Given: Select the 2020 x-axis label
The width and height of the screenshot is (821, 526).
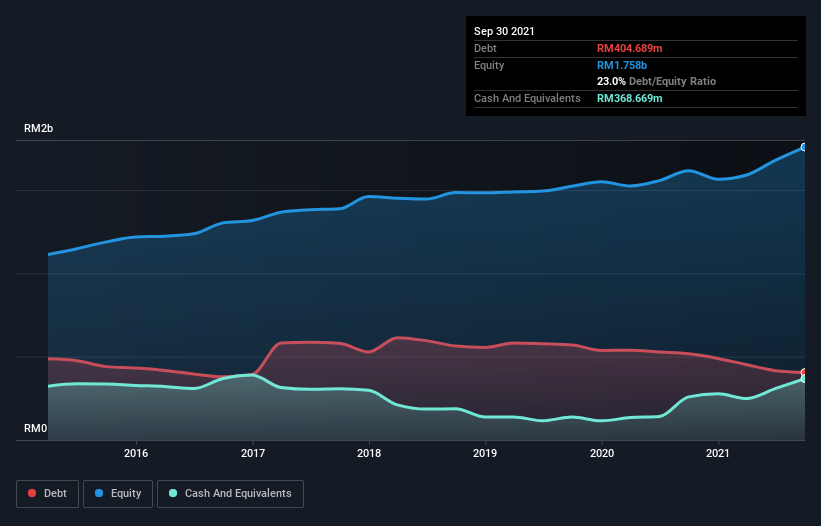Looking at the screenshot, I should click(602, 454).
